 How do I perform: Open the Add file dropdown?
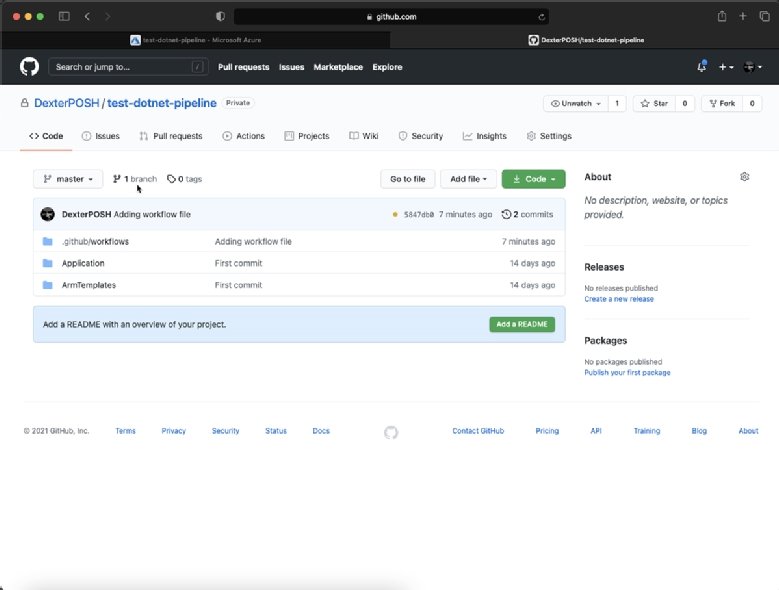(x=468, y=179)
